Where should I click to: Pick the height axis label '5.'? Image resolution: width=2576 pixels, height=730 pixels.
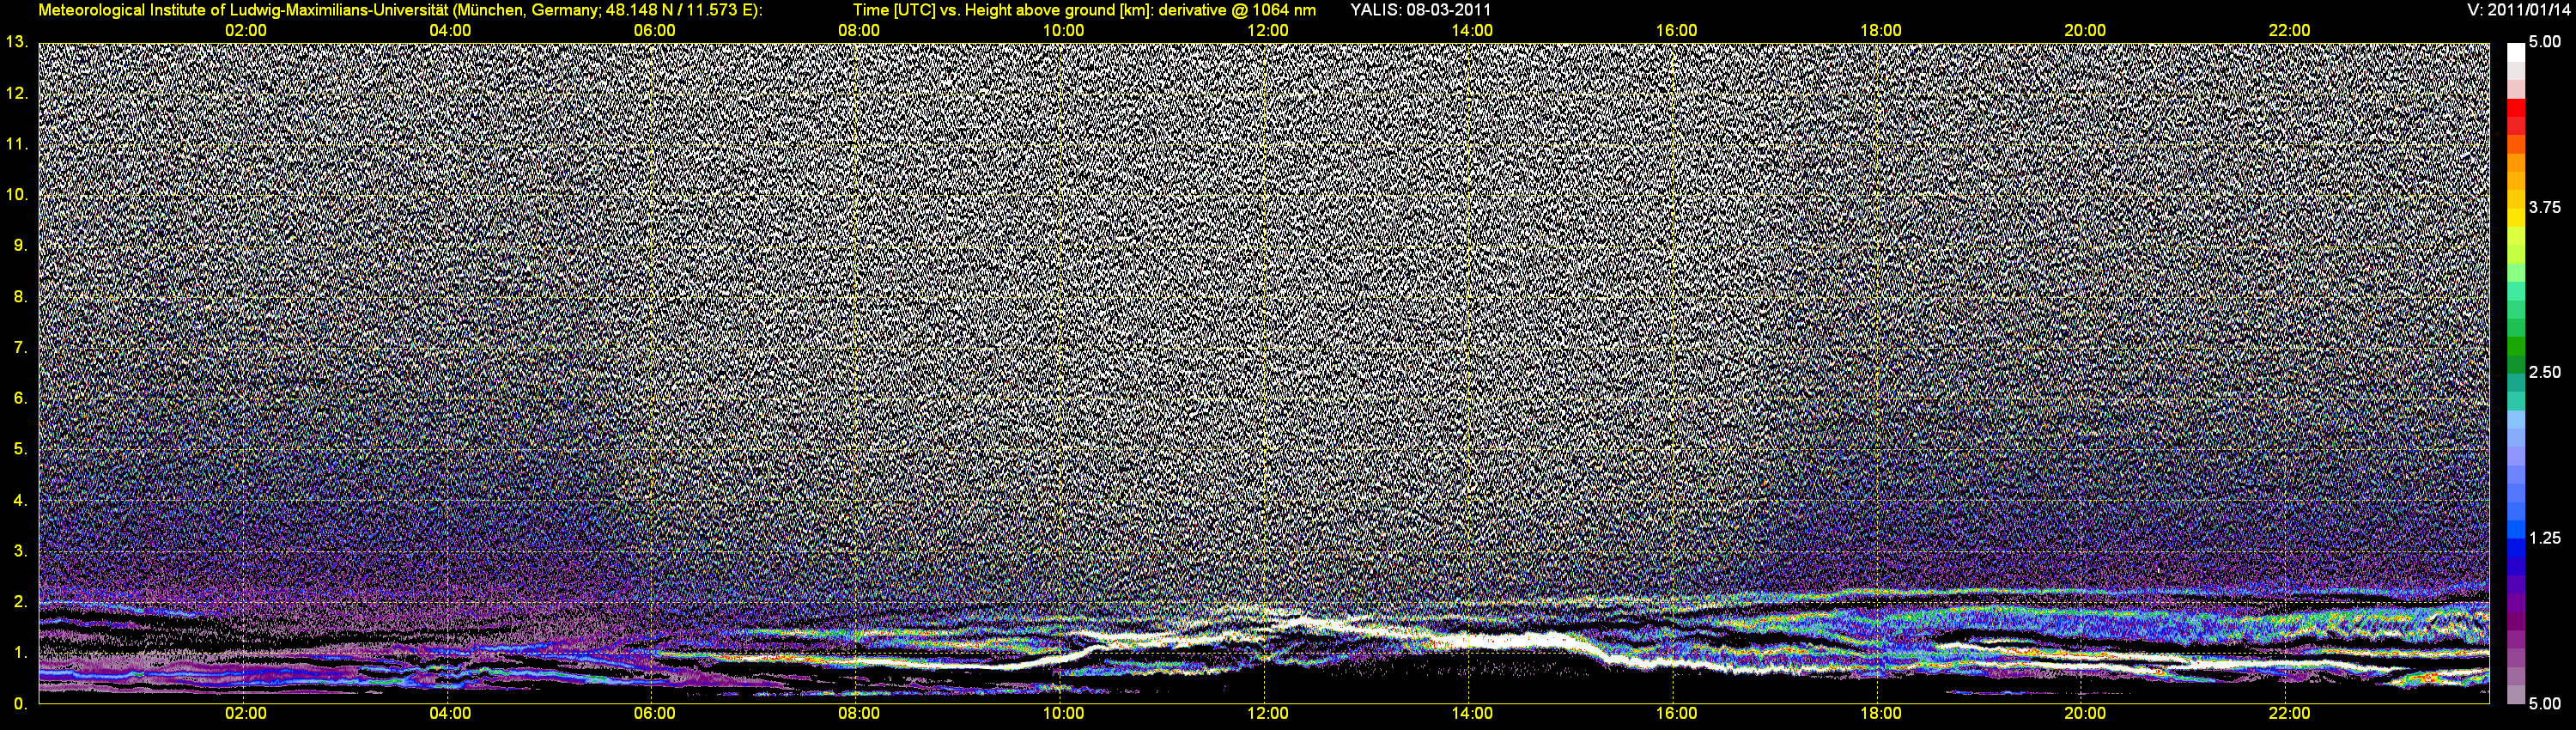coord(20,449)
